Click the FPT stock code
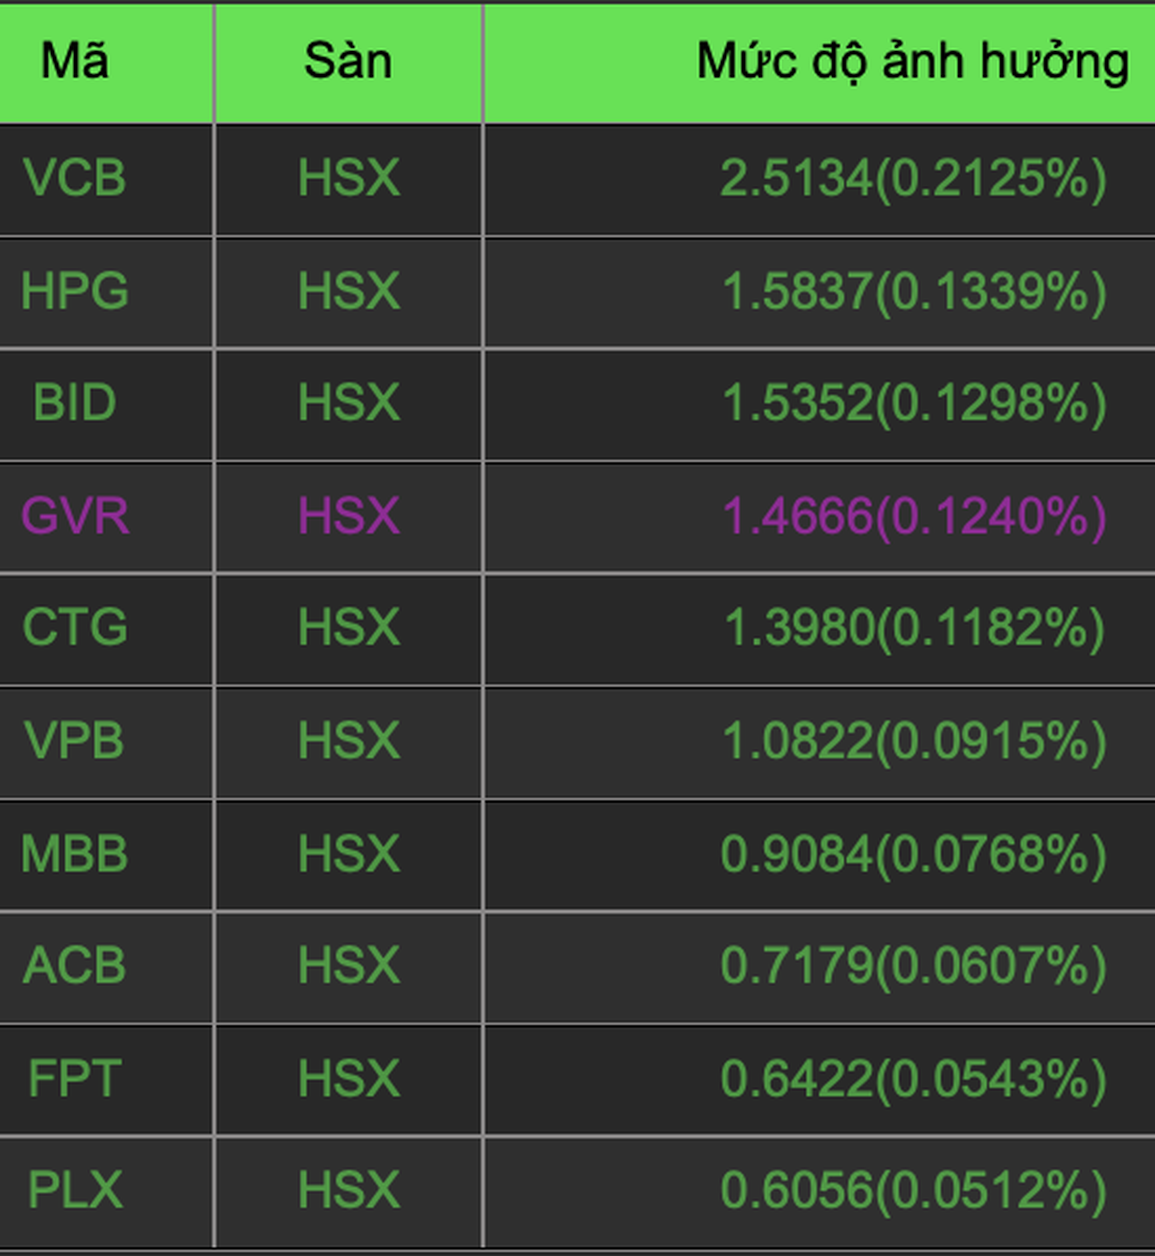Image resolution: width=1155 pixels, height=1256 pixels. [75, 1079]
